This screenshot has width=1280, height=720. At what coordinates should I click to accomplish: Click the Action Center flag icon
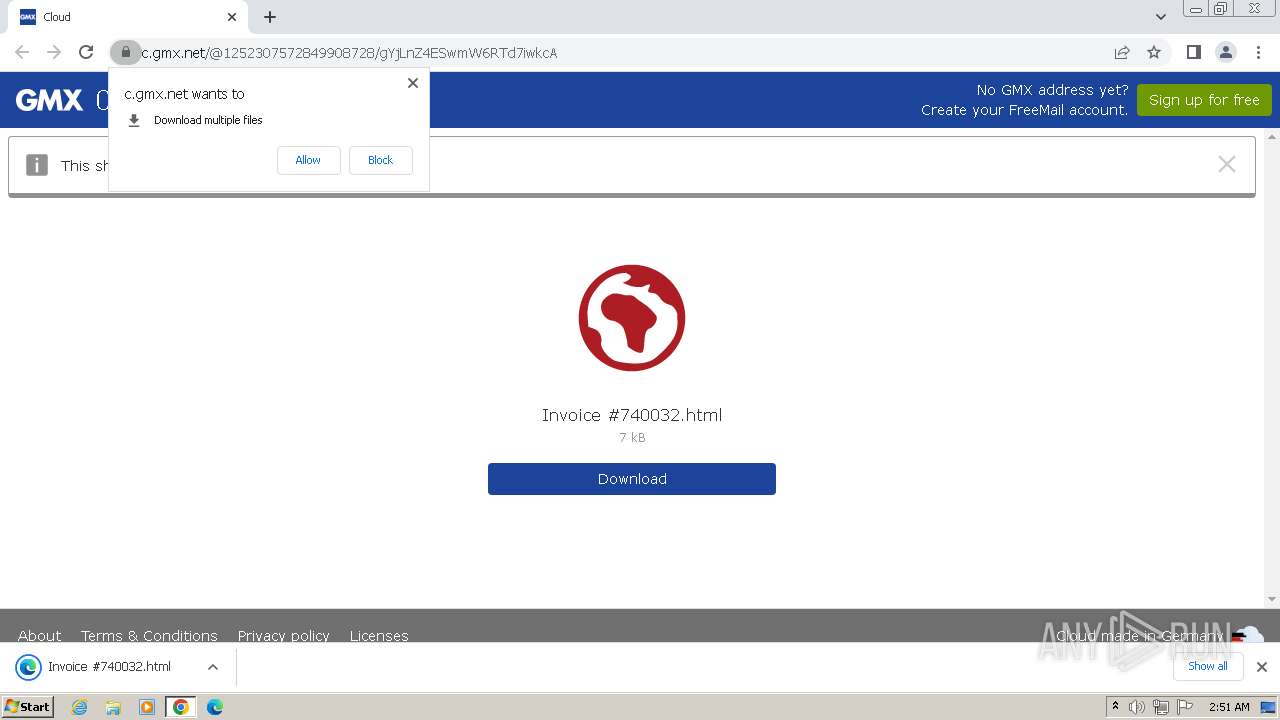tap(1185, 707)
